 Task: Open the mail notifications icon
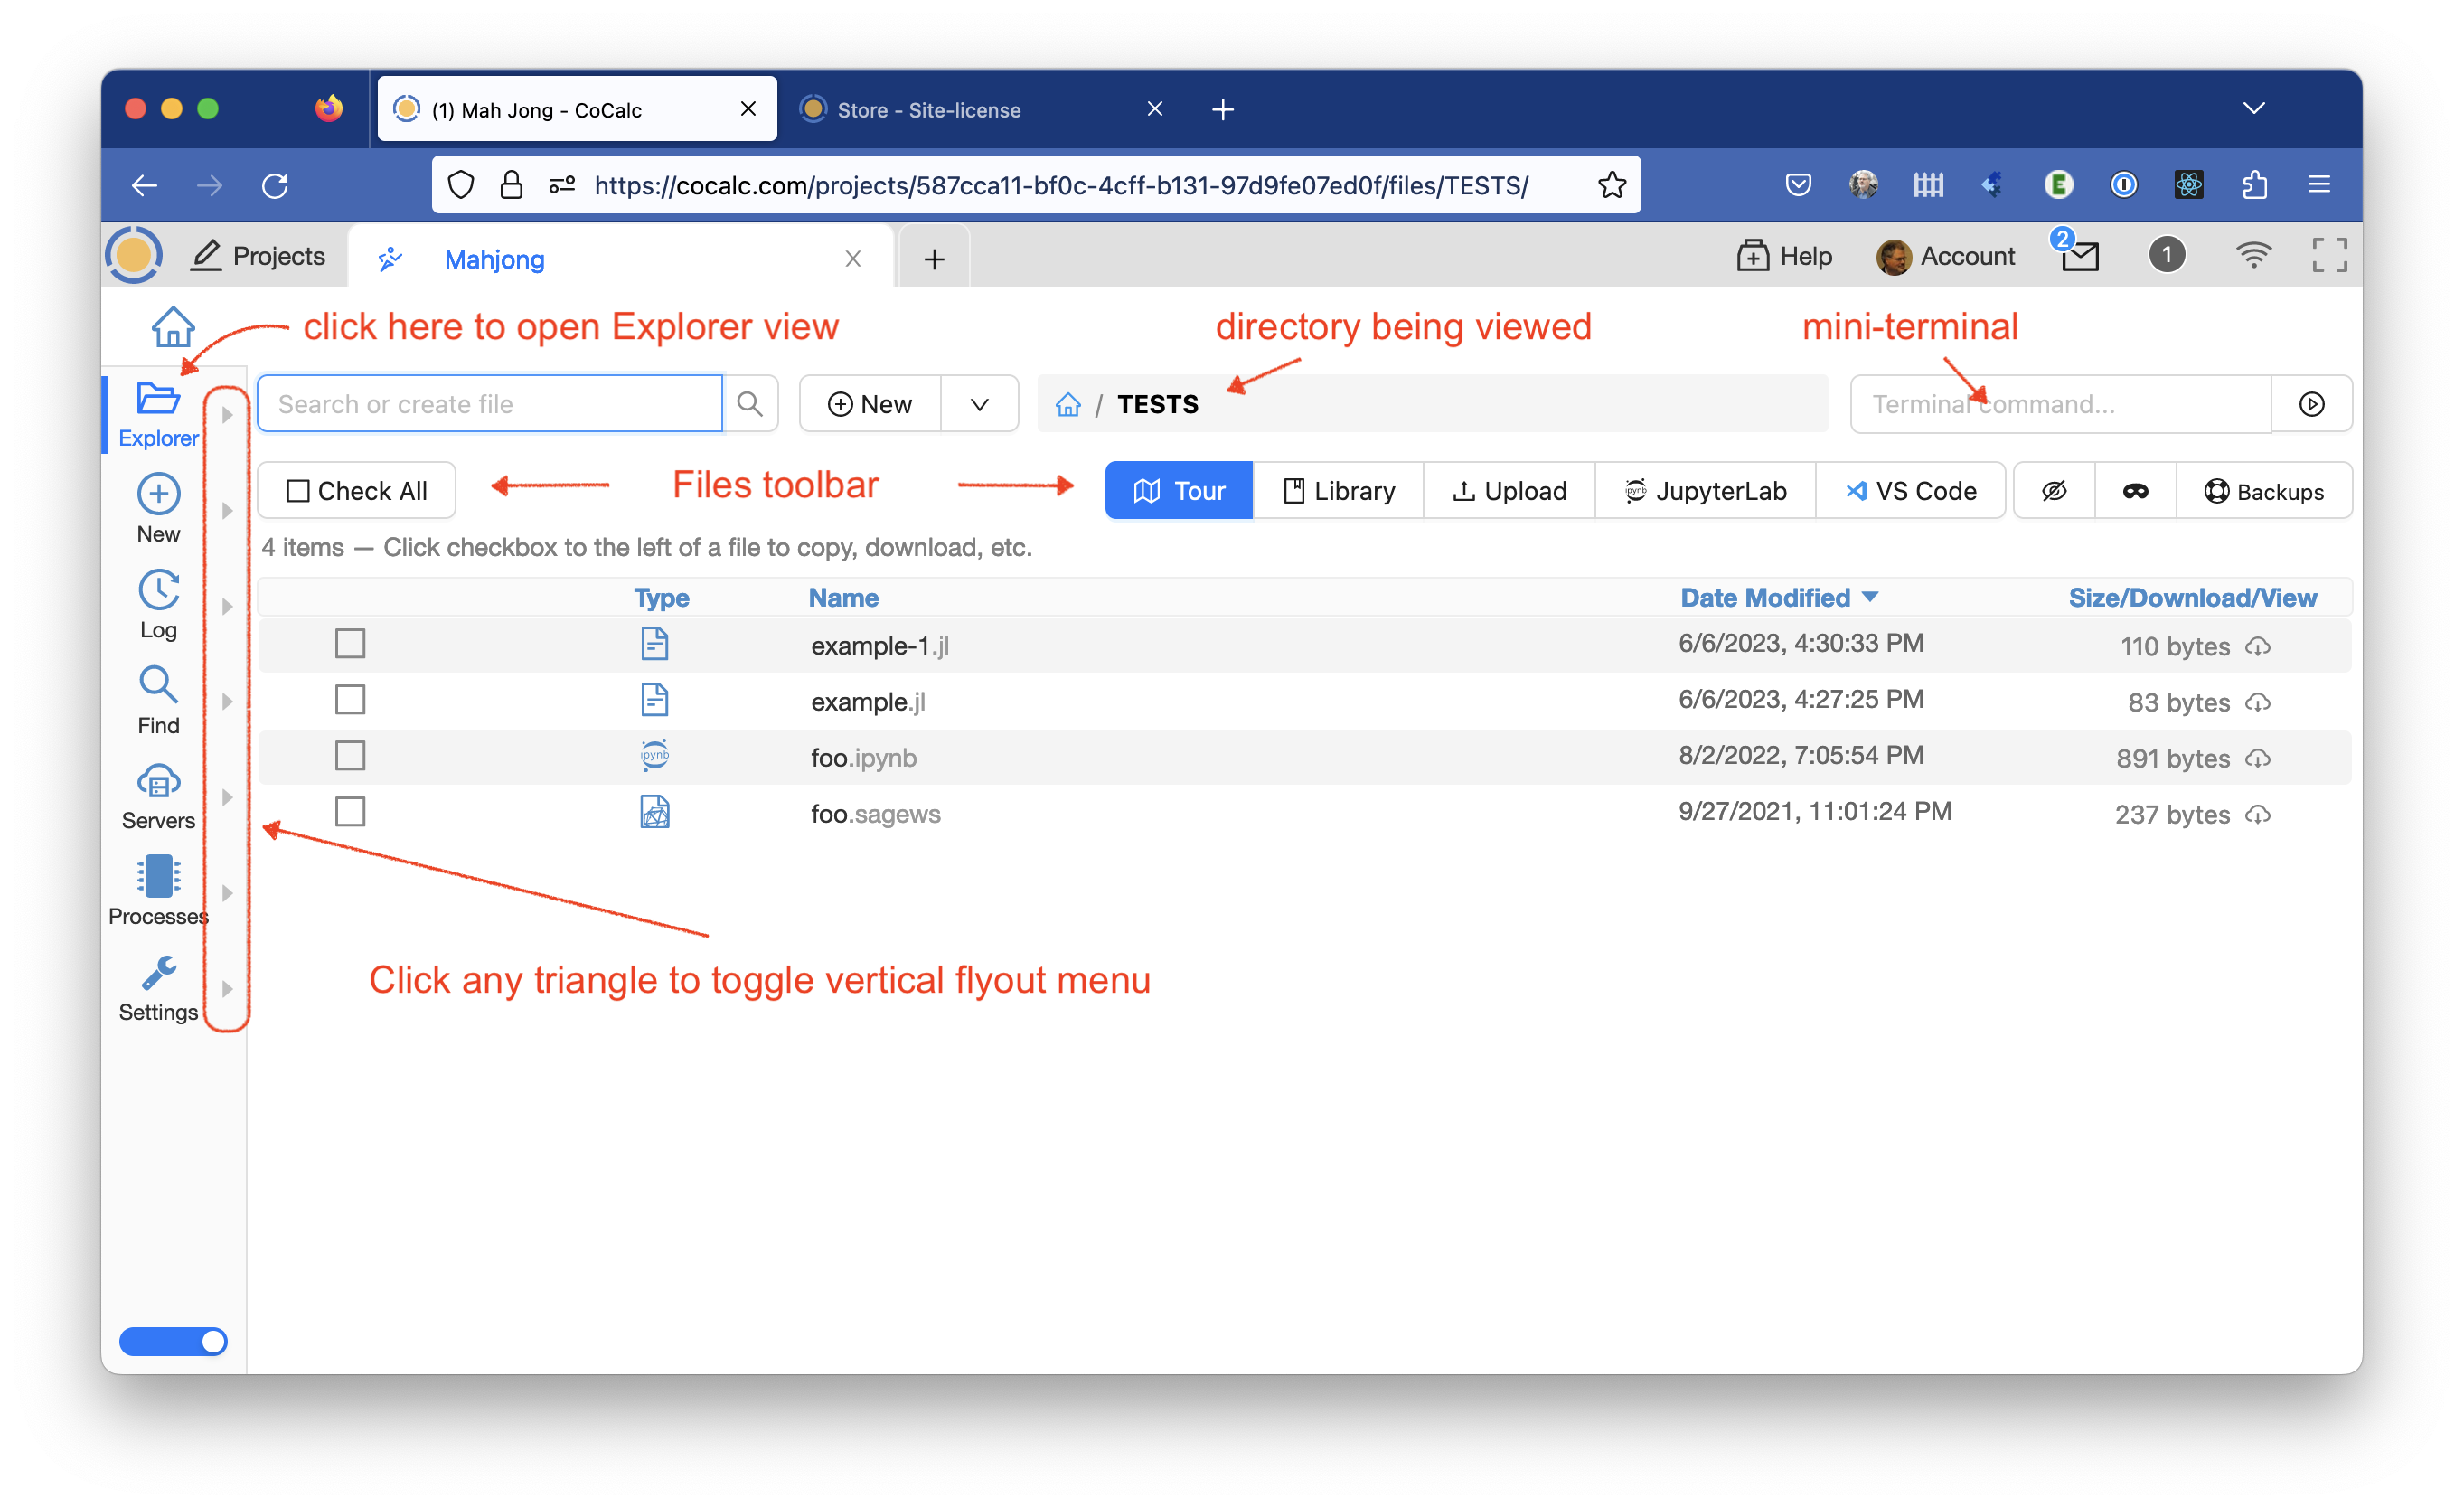tap(2080, 256)
